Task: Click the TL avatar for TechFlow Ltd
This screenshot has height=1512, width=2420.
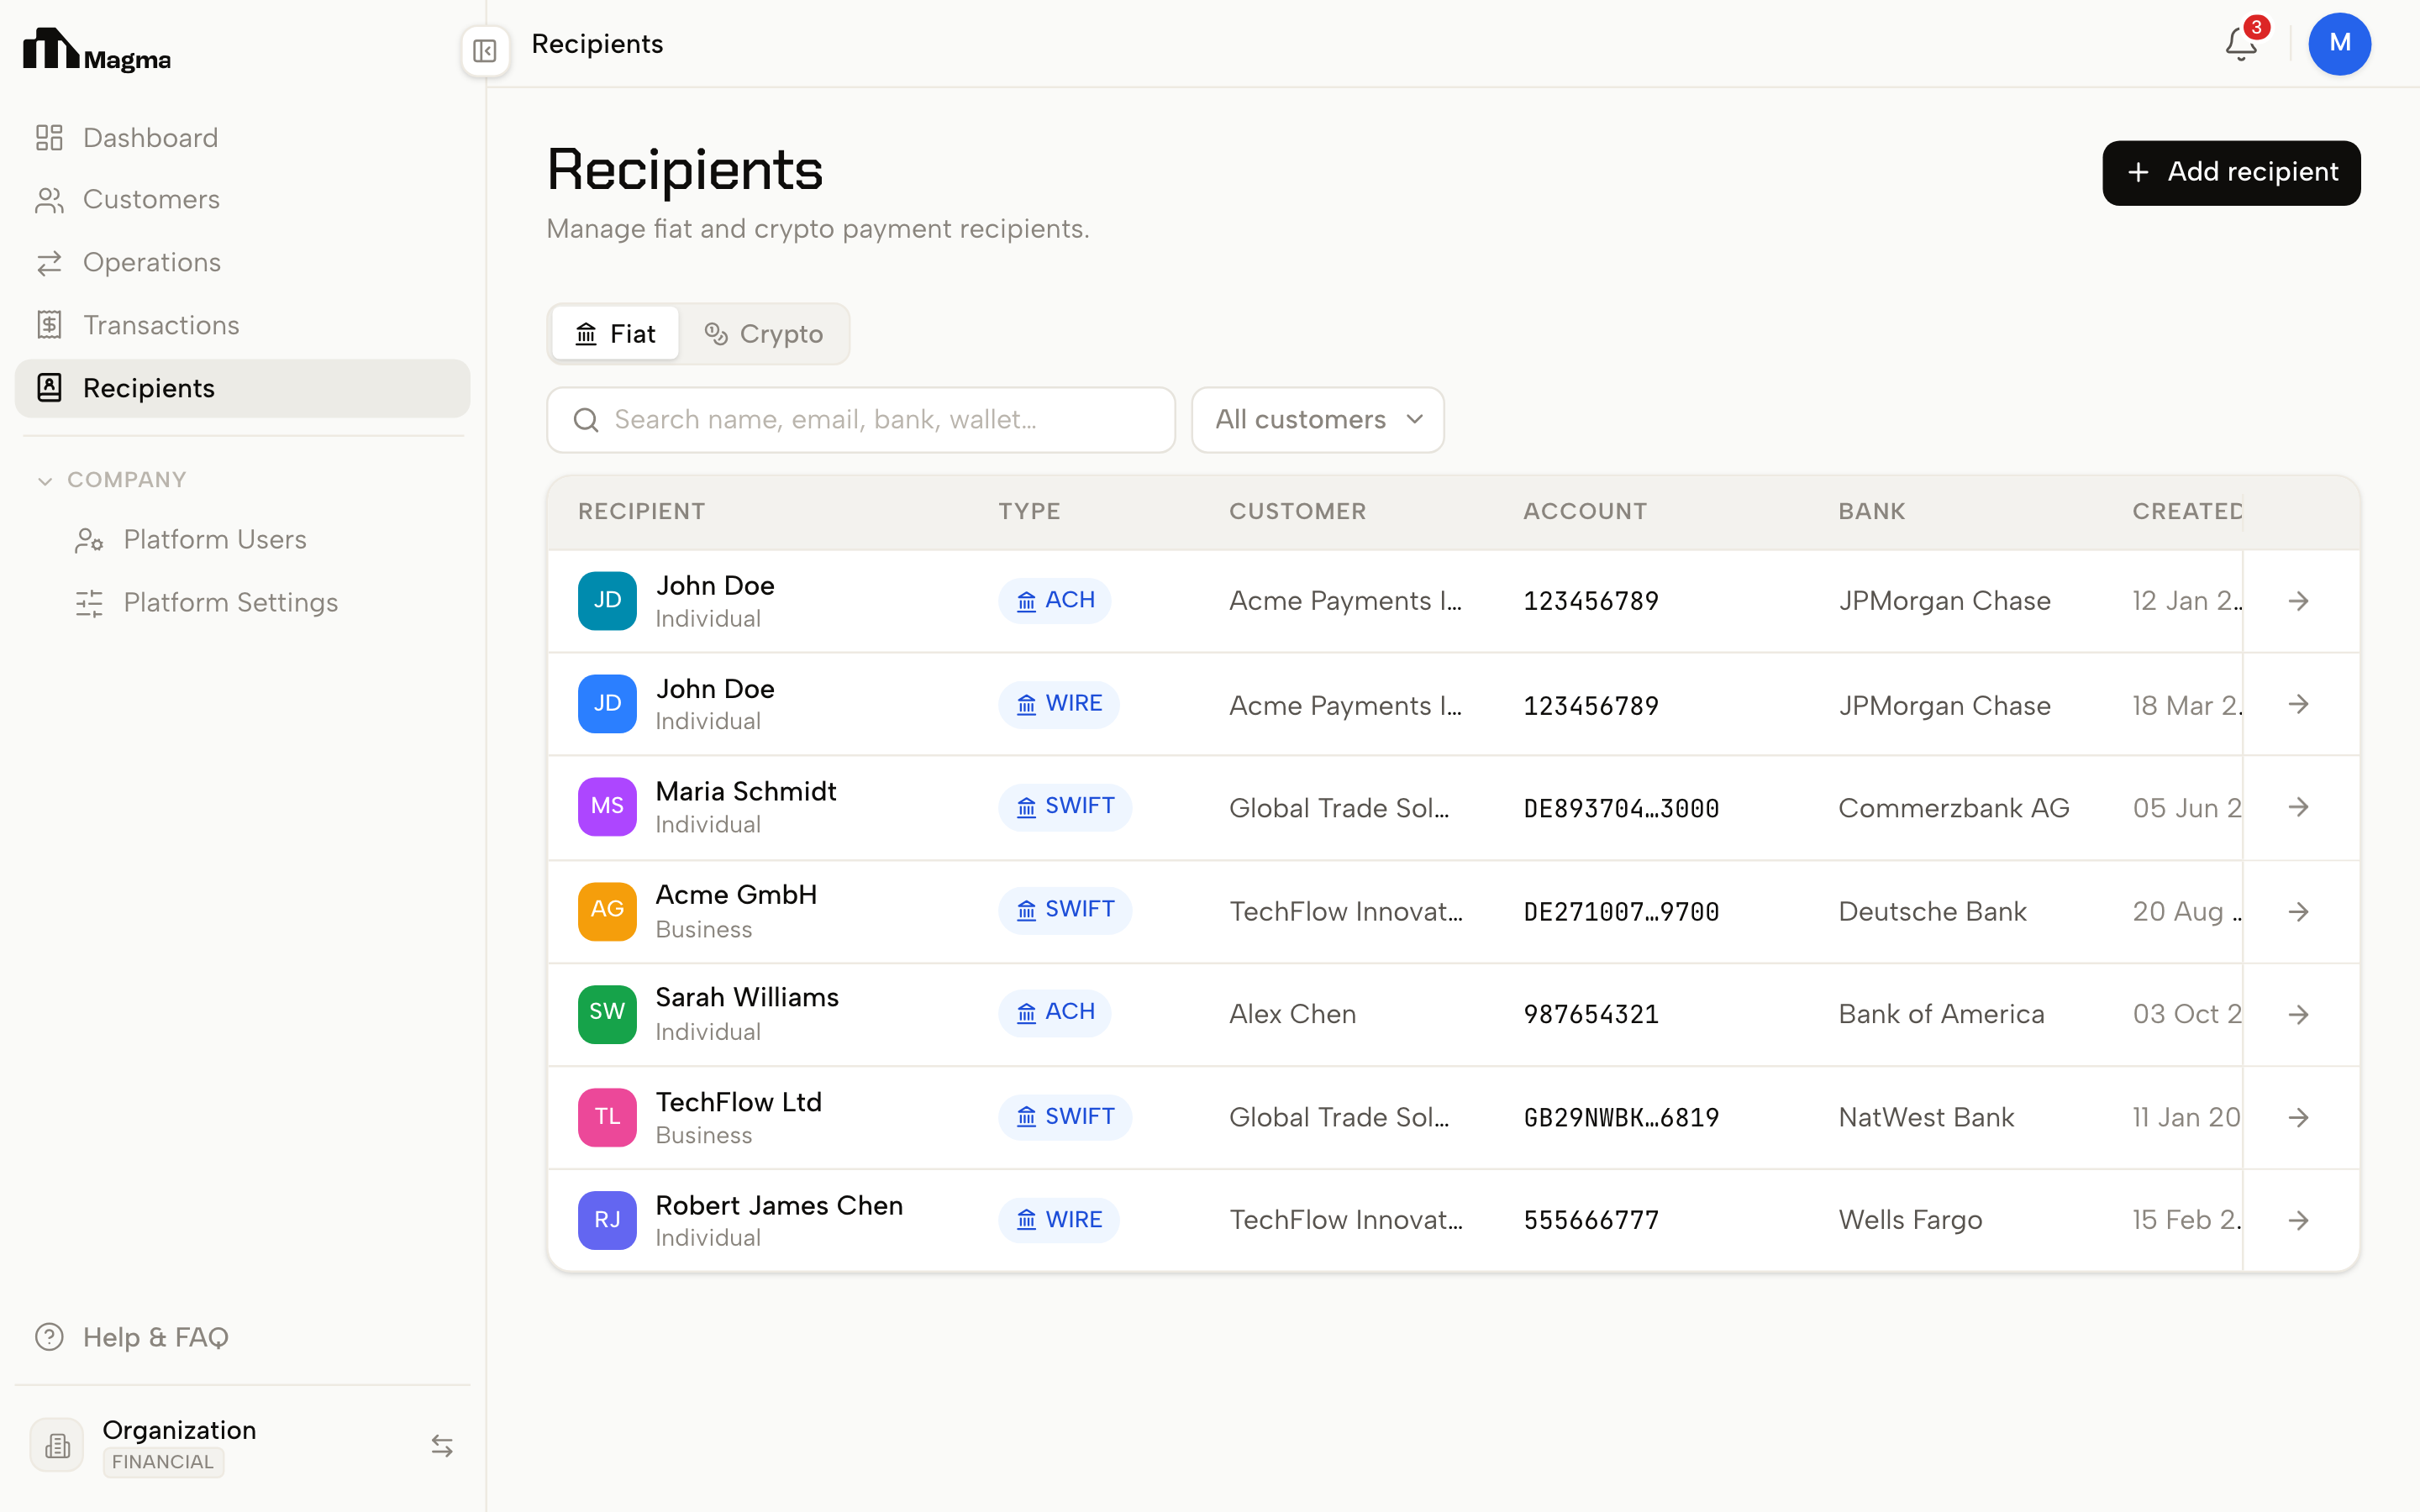Action: (607, 1117)
